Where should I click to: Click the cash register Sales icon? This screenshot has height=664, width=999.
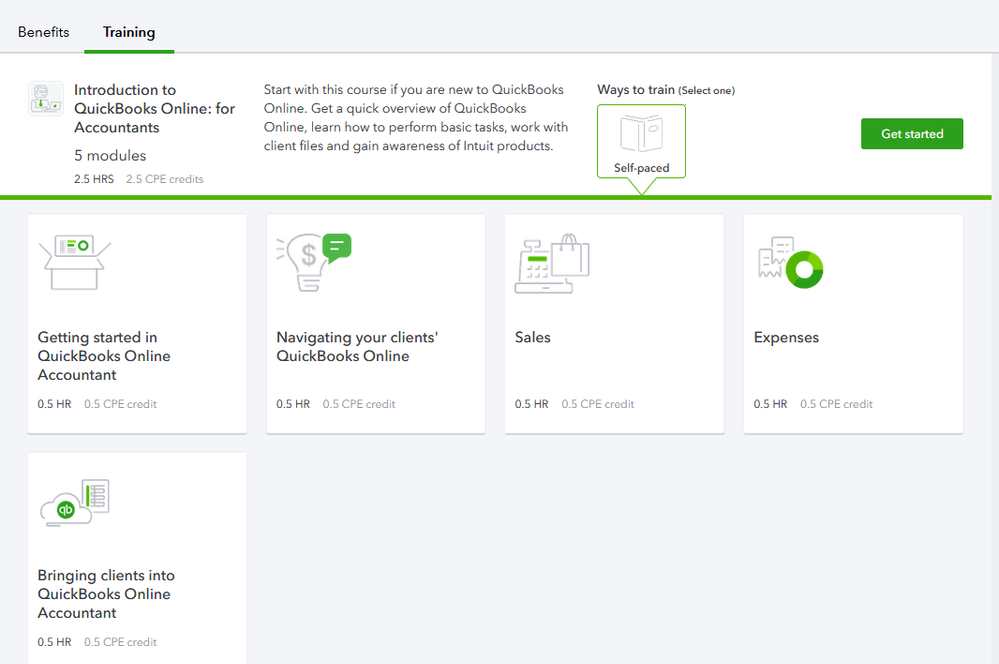click(551, 263)
